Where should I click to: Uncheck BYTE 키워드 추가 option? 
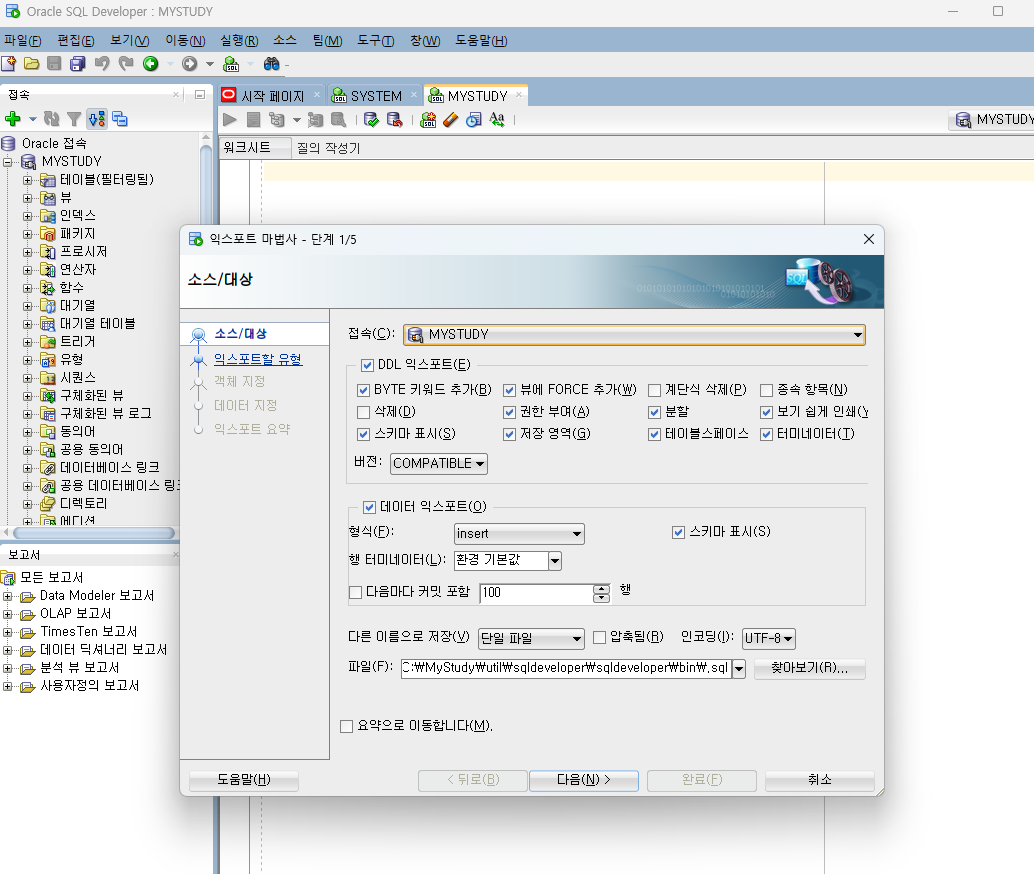tap(363, 390)
